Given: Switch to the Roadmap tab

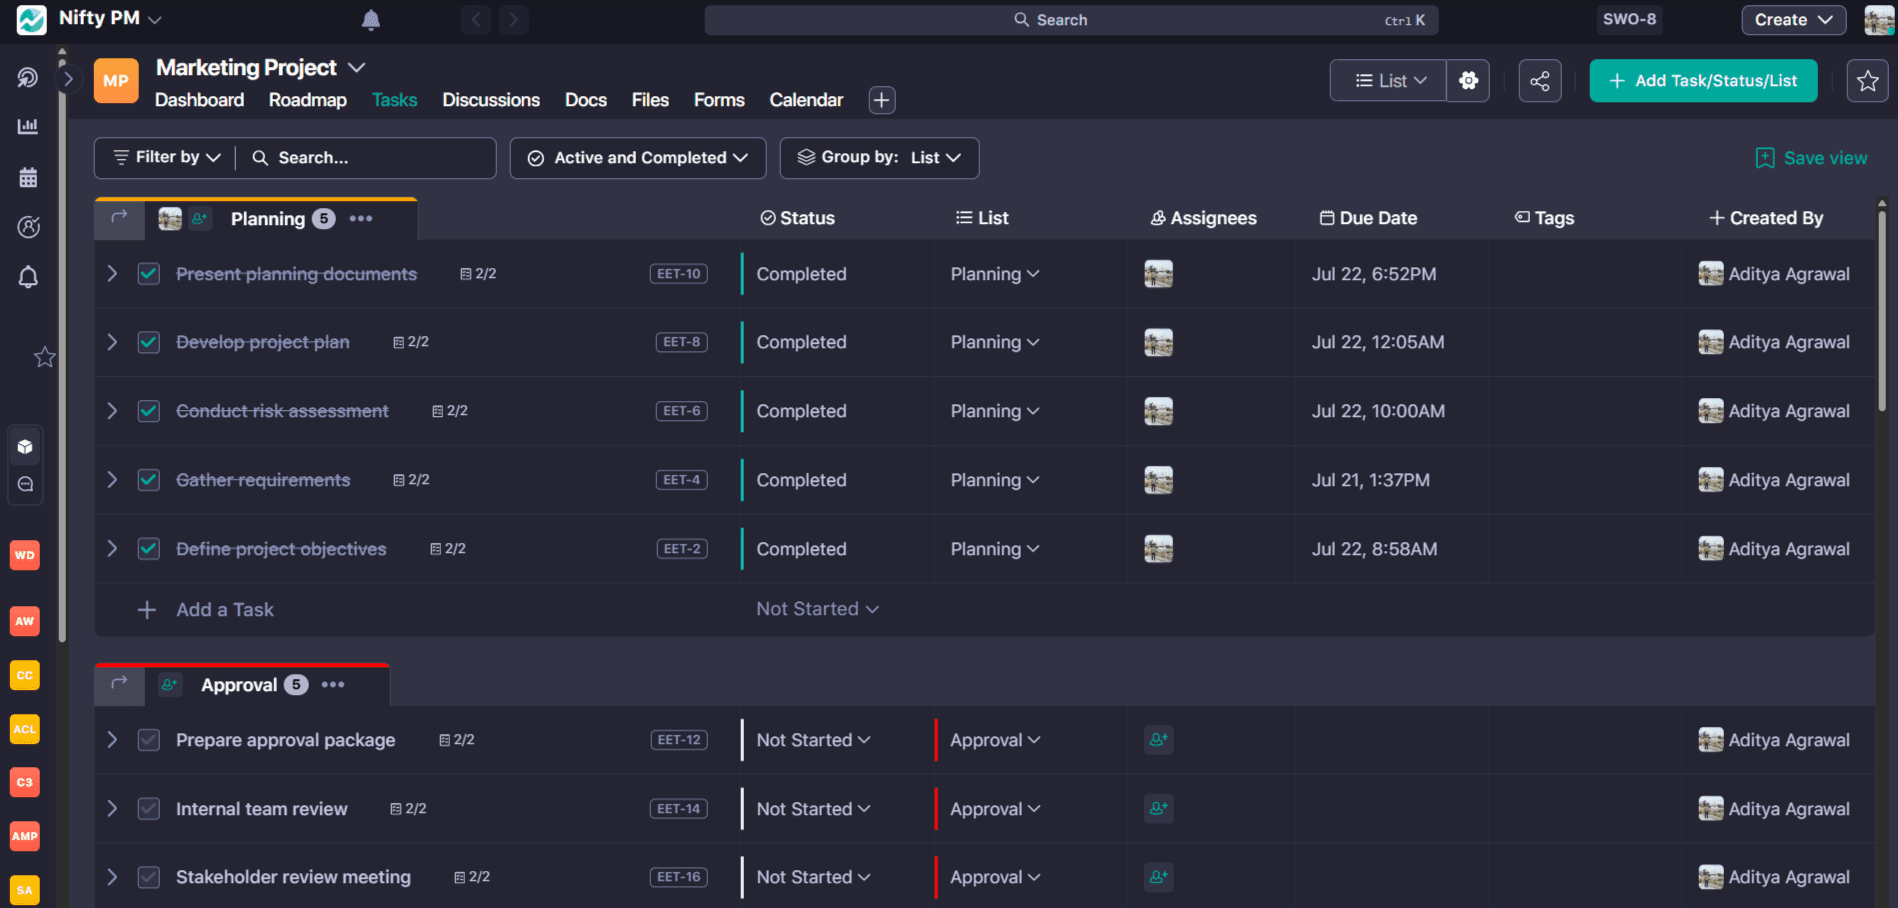Looking at the screenshot, I should point(307,100).
